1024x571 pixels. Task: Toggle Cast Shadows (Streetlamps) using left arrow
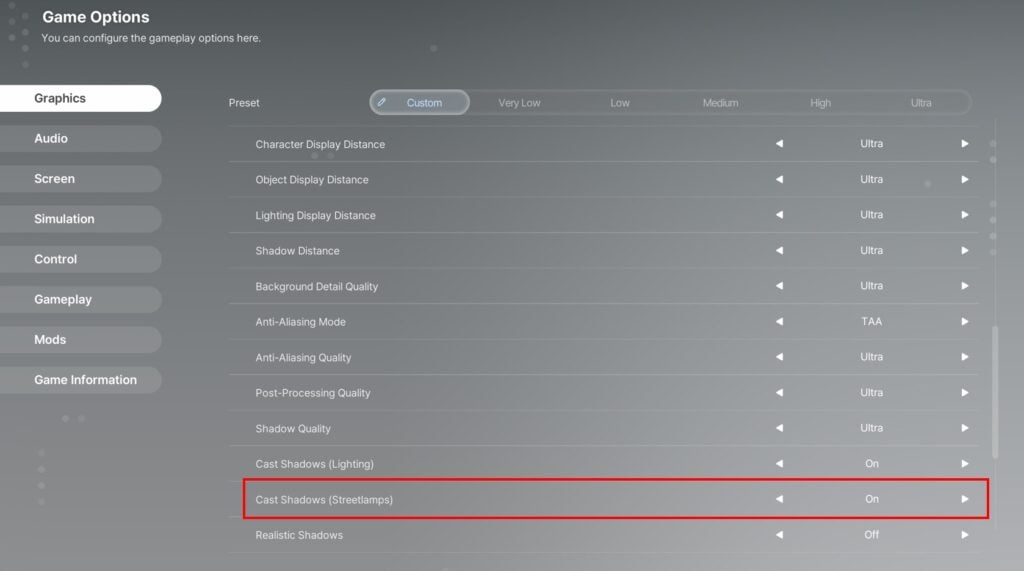pos(779,499)
